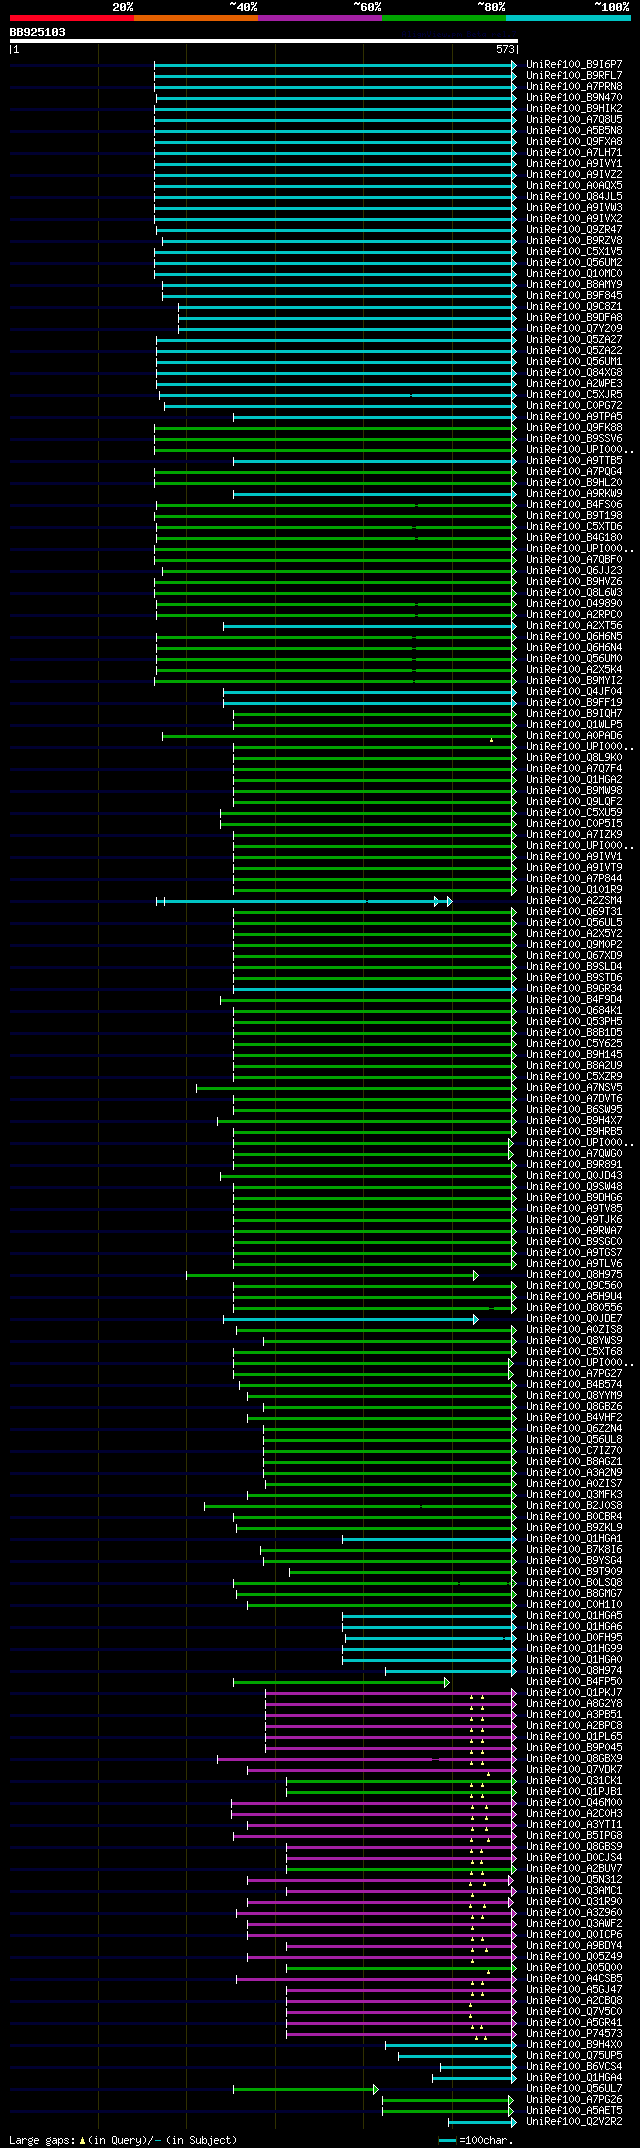
Task: Select label UniRef100_Q31CK1
Action: point(574,1780)
